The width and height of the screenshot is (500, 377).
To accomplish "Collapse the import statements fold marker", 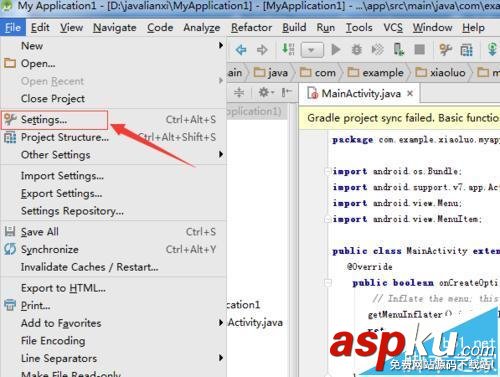I will [x=328, y=171].
